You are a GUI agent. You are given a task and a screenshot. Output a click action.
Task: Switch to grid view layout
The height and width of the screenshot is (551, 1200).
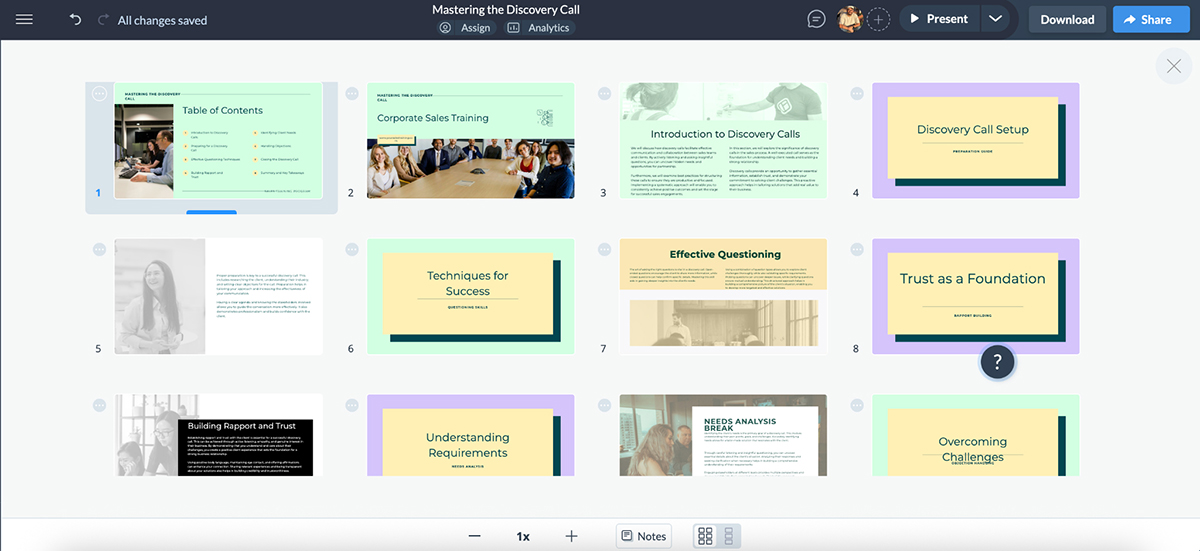click(x=705, y=536)
